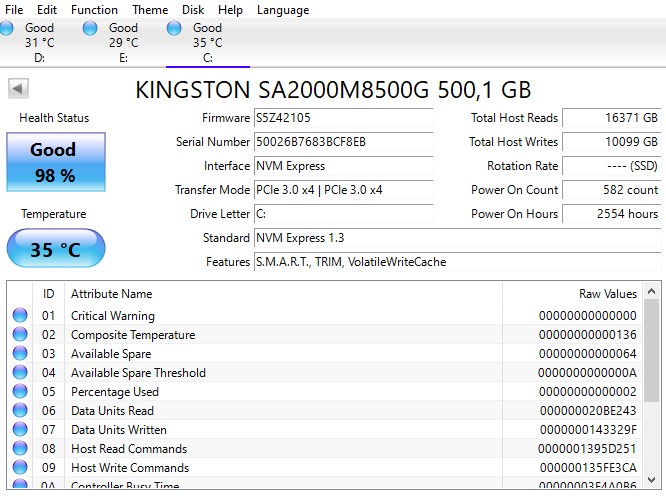Image resolution: width=666 pixels, height=498 pixels.
Task: Click status orb for Data Units Written row
Action: [x=20, y=430]
